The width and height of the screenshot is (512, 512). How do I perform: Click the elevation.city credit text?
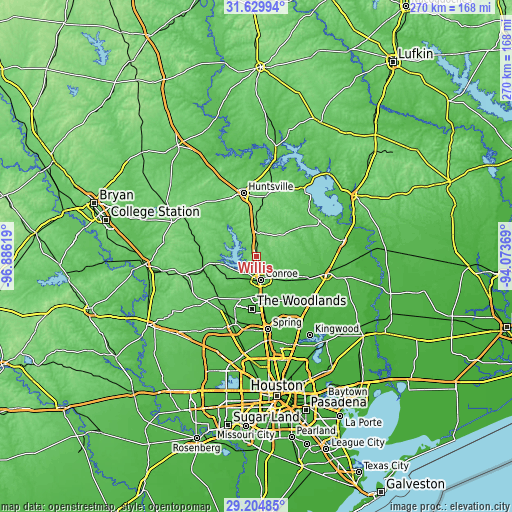pyautogui.click(x=451, y=507)
